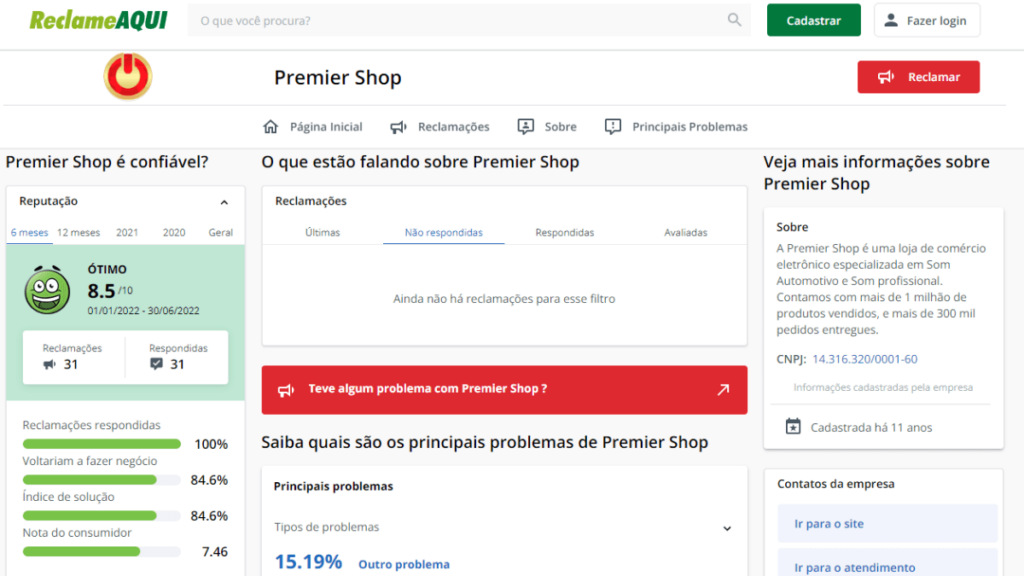
Task: Click the user icon on Fazer login
Action: 888,19
